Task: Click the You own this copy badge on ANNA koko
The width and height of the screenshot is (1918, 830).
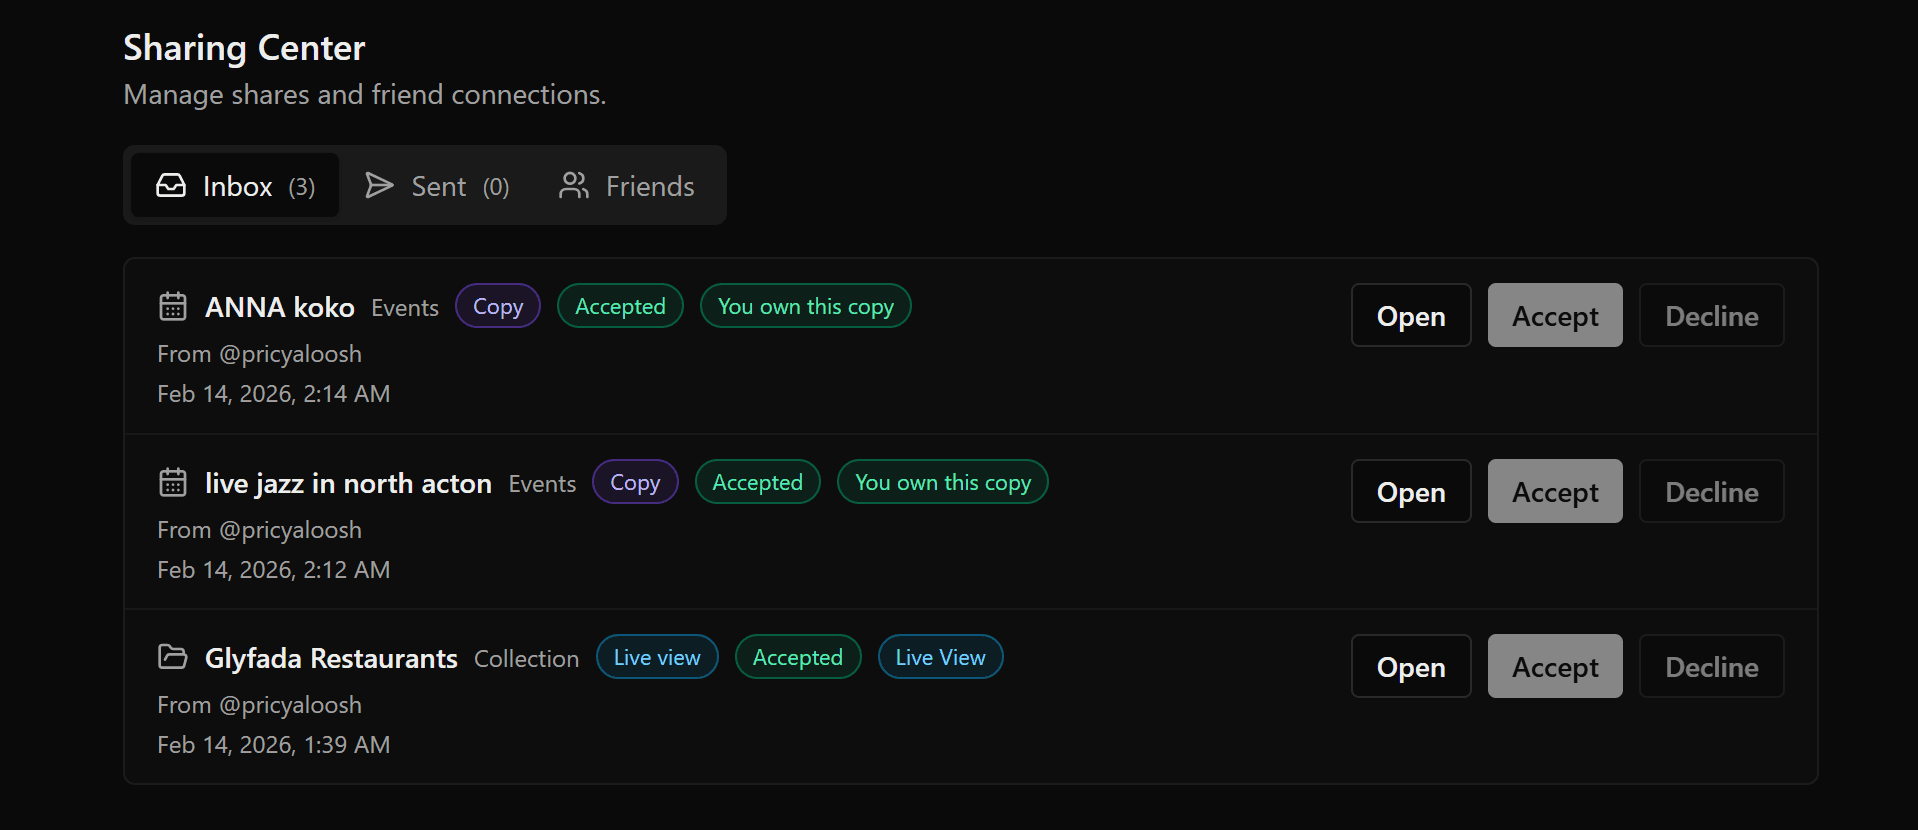Action: [x=805, y=306]
